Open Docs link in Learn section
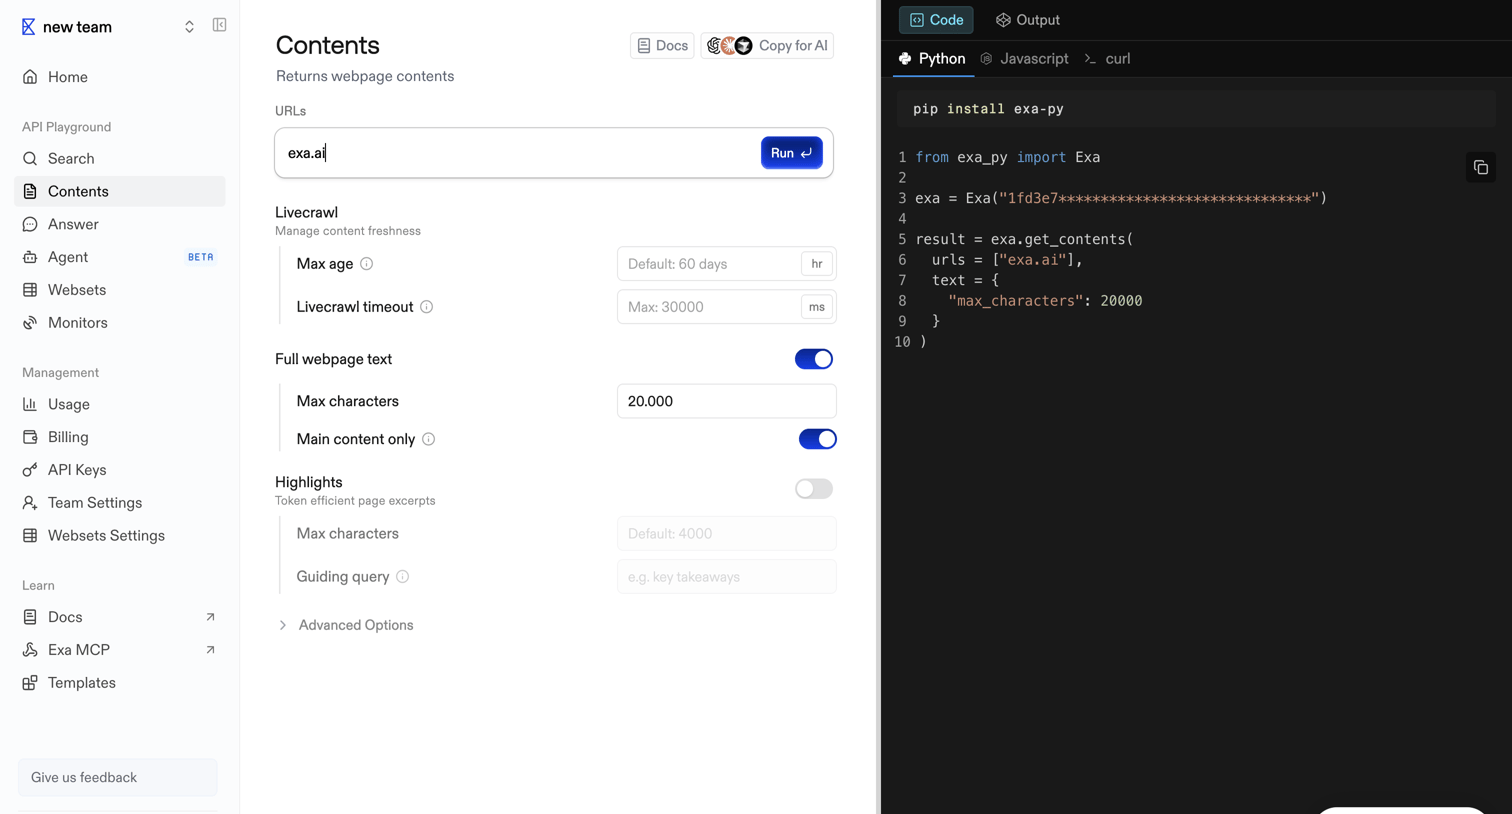This screenshot has width=1512, height=814. coord(120,617)
